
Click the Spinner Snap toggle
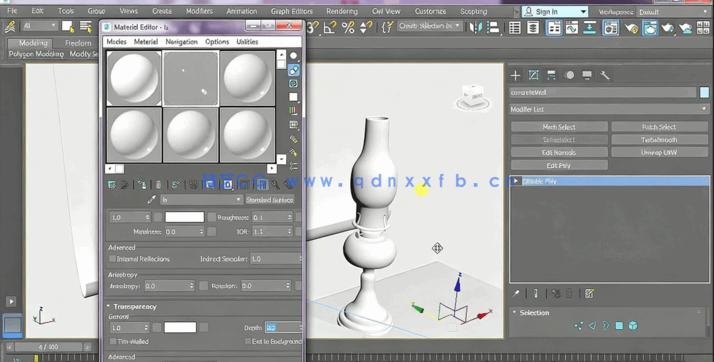tap(366, 28)
